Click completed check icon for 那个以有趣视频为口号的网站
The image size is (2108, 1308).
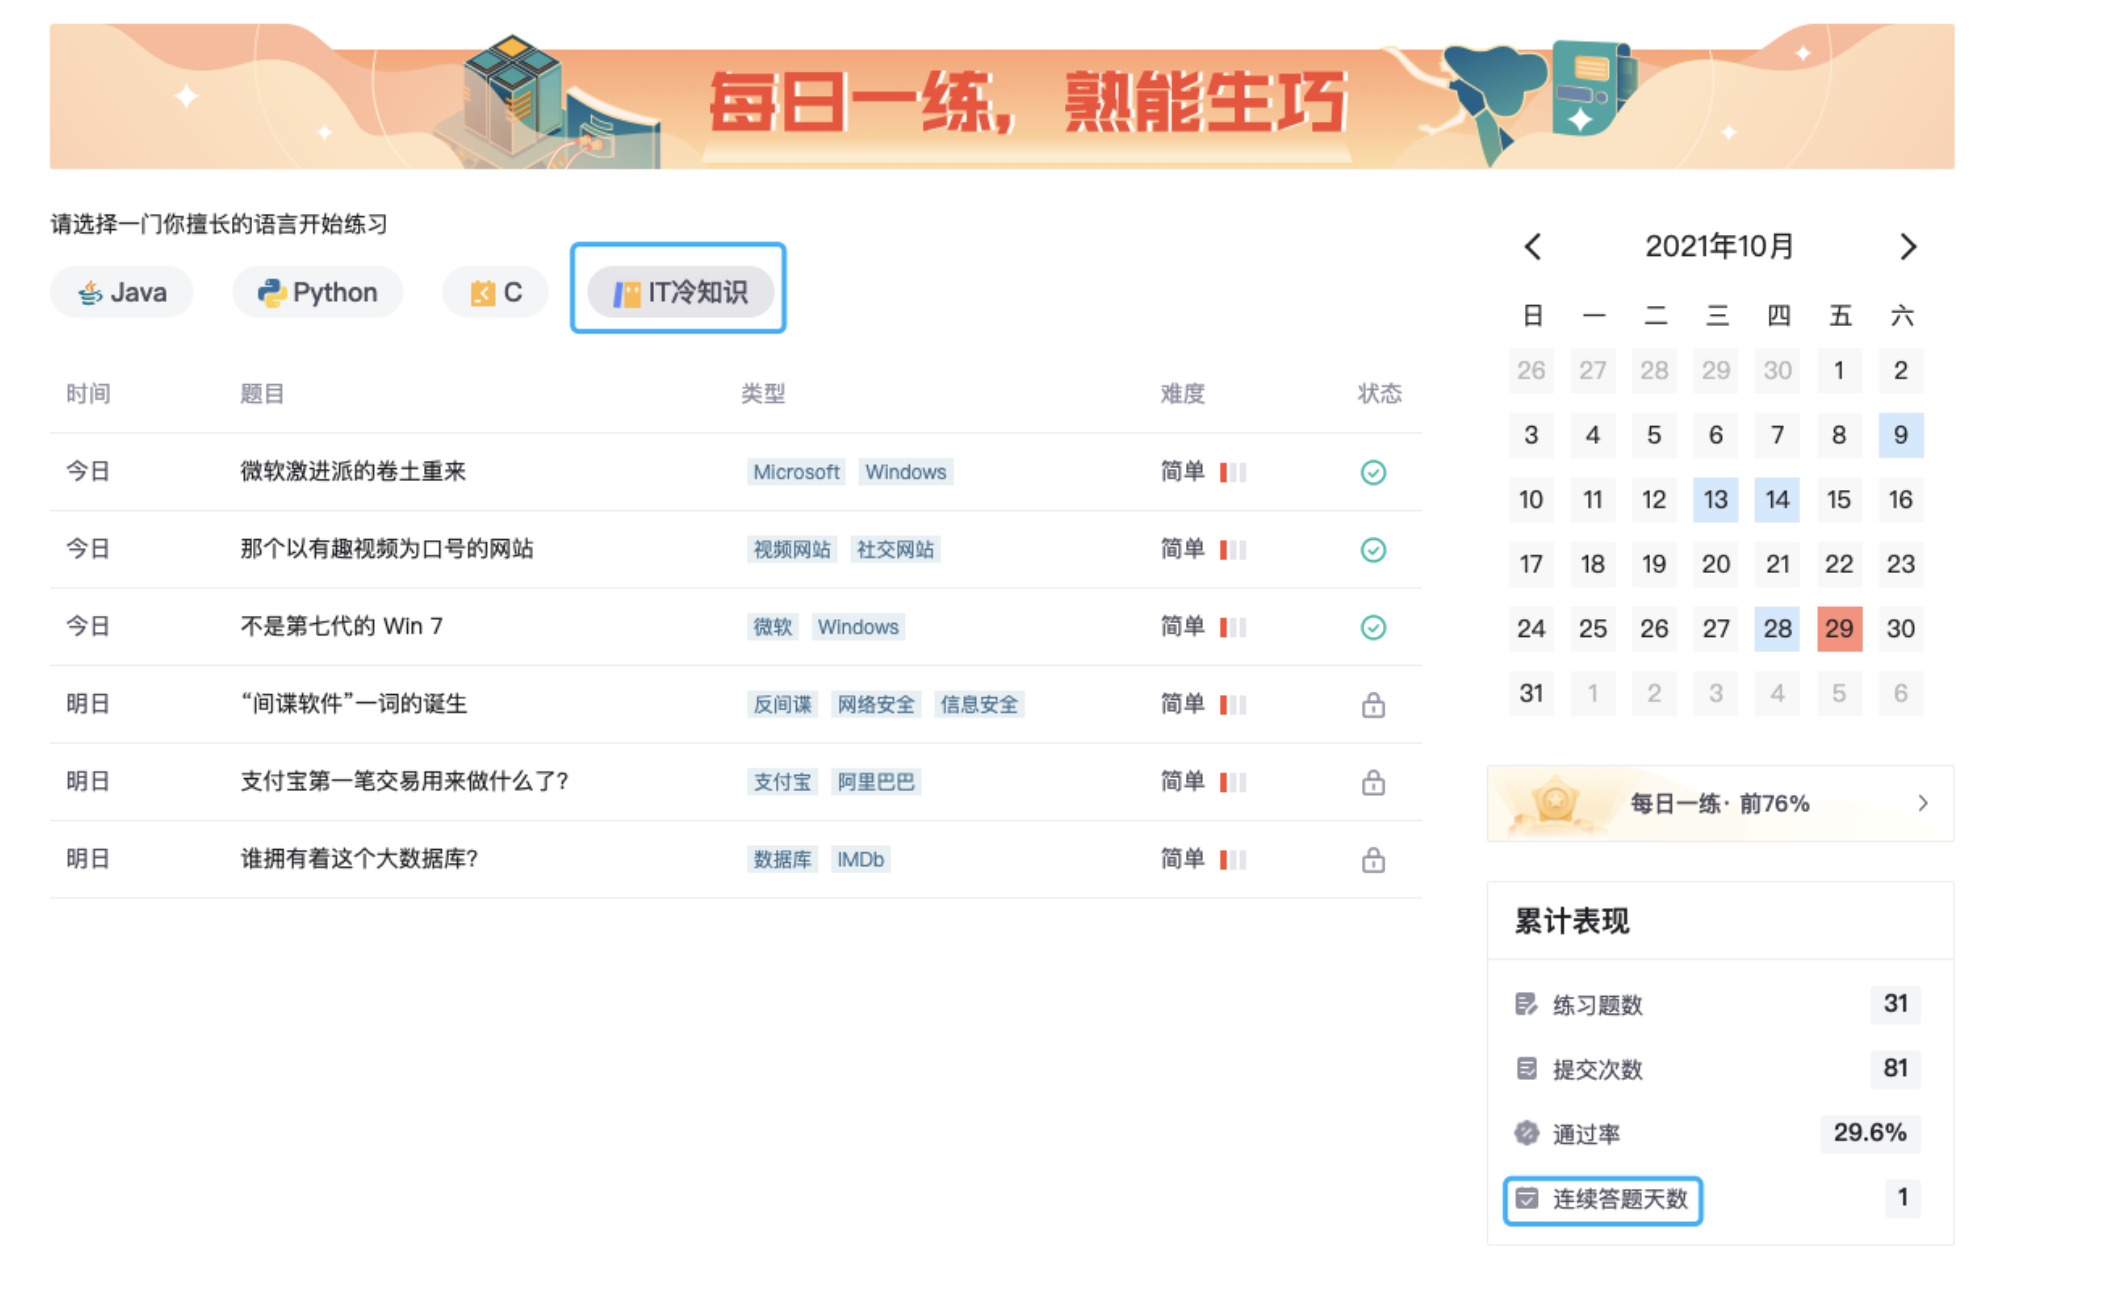(x=1373, y=550)
